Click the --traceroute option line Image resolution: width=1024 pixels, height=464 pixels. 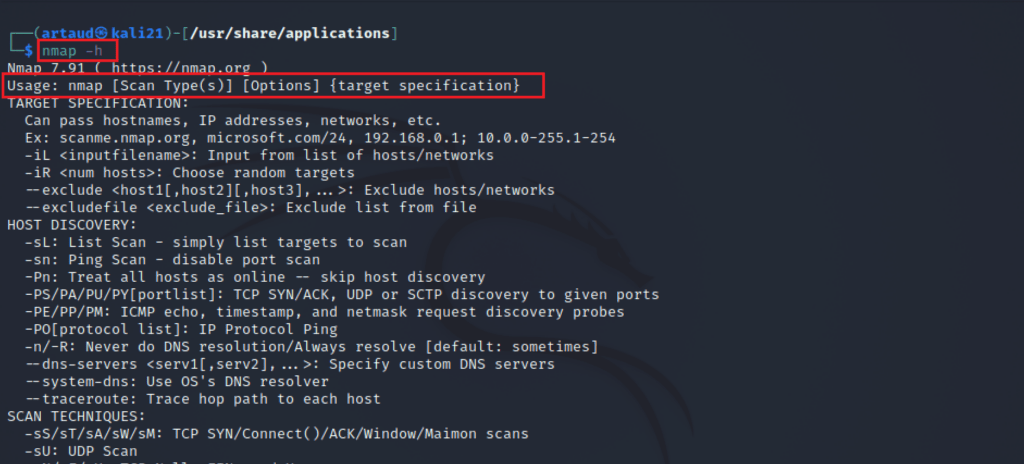(x=202, y=399)
